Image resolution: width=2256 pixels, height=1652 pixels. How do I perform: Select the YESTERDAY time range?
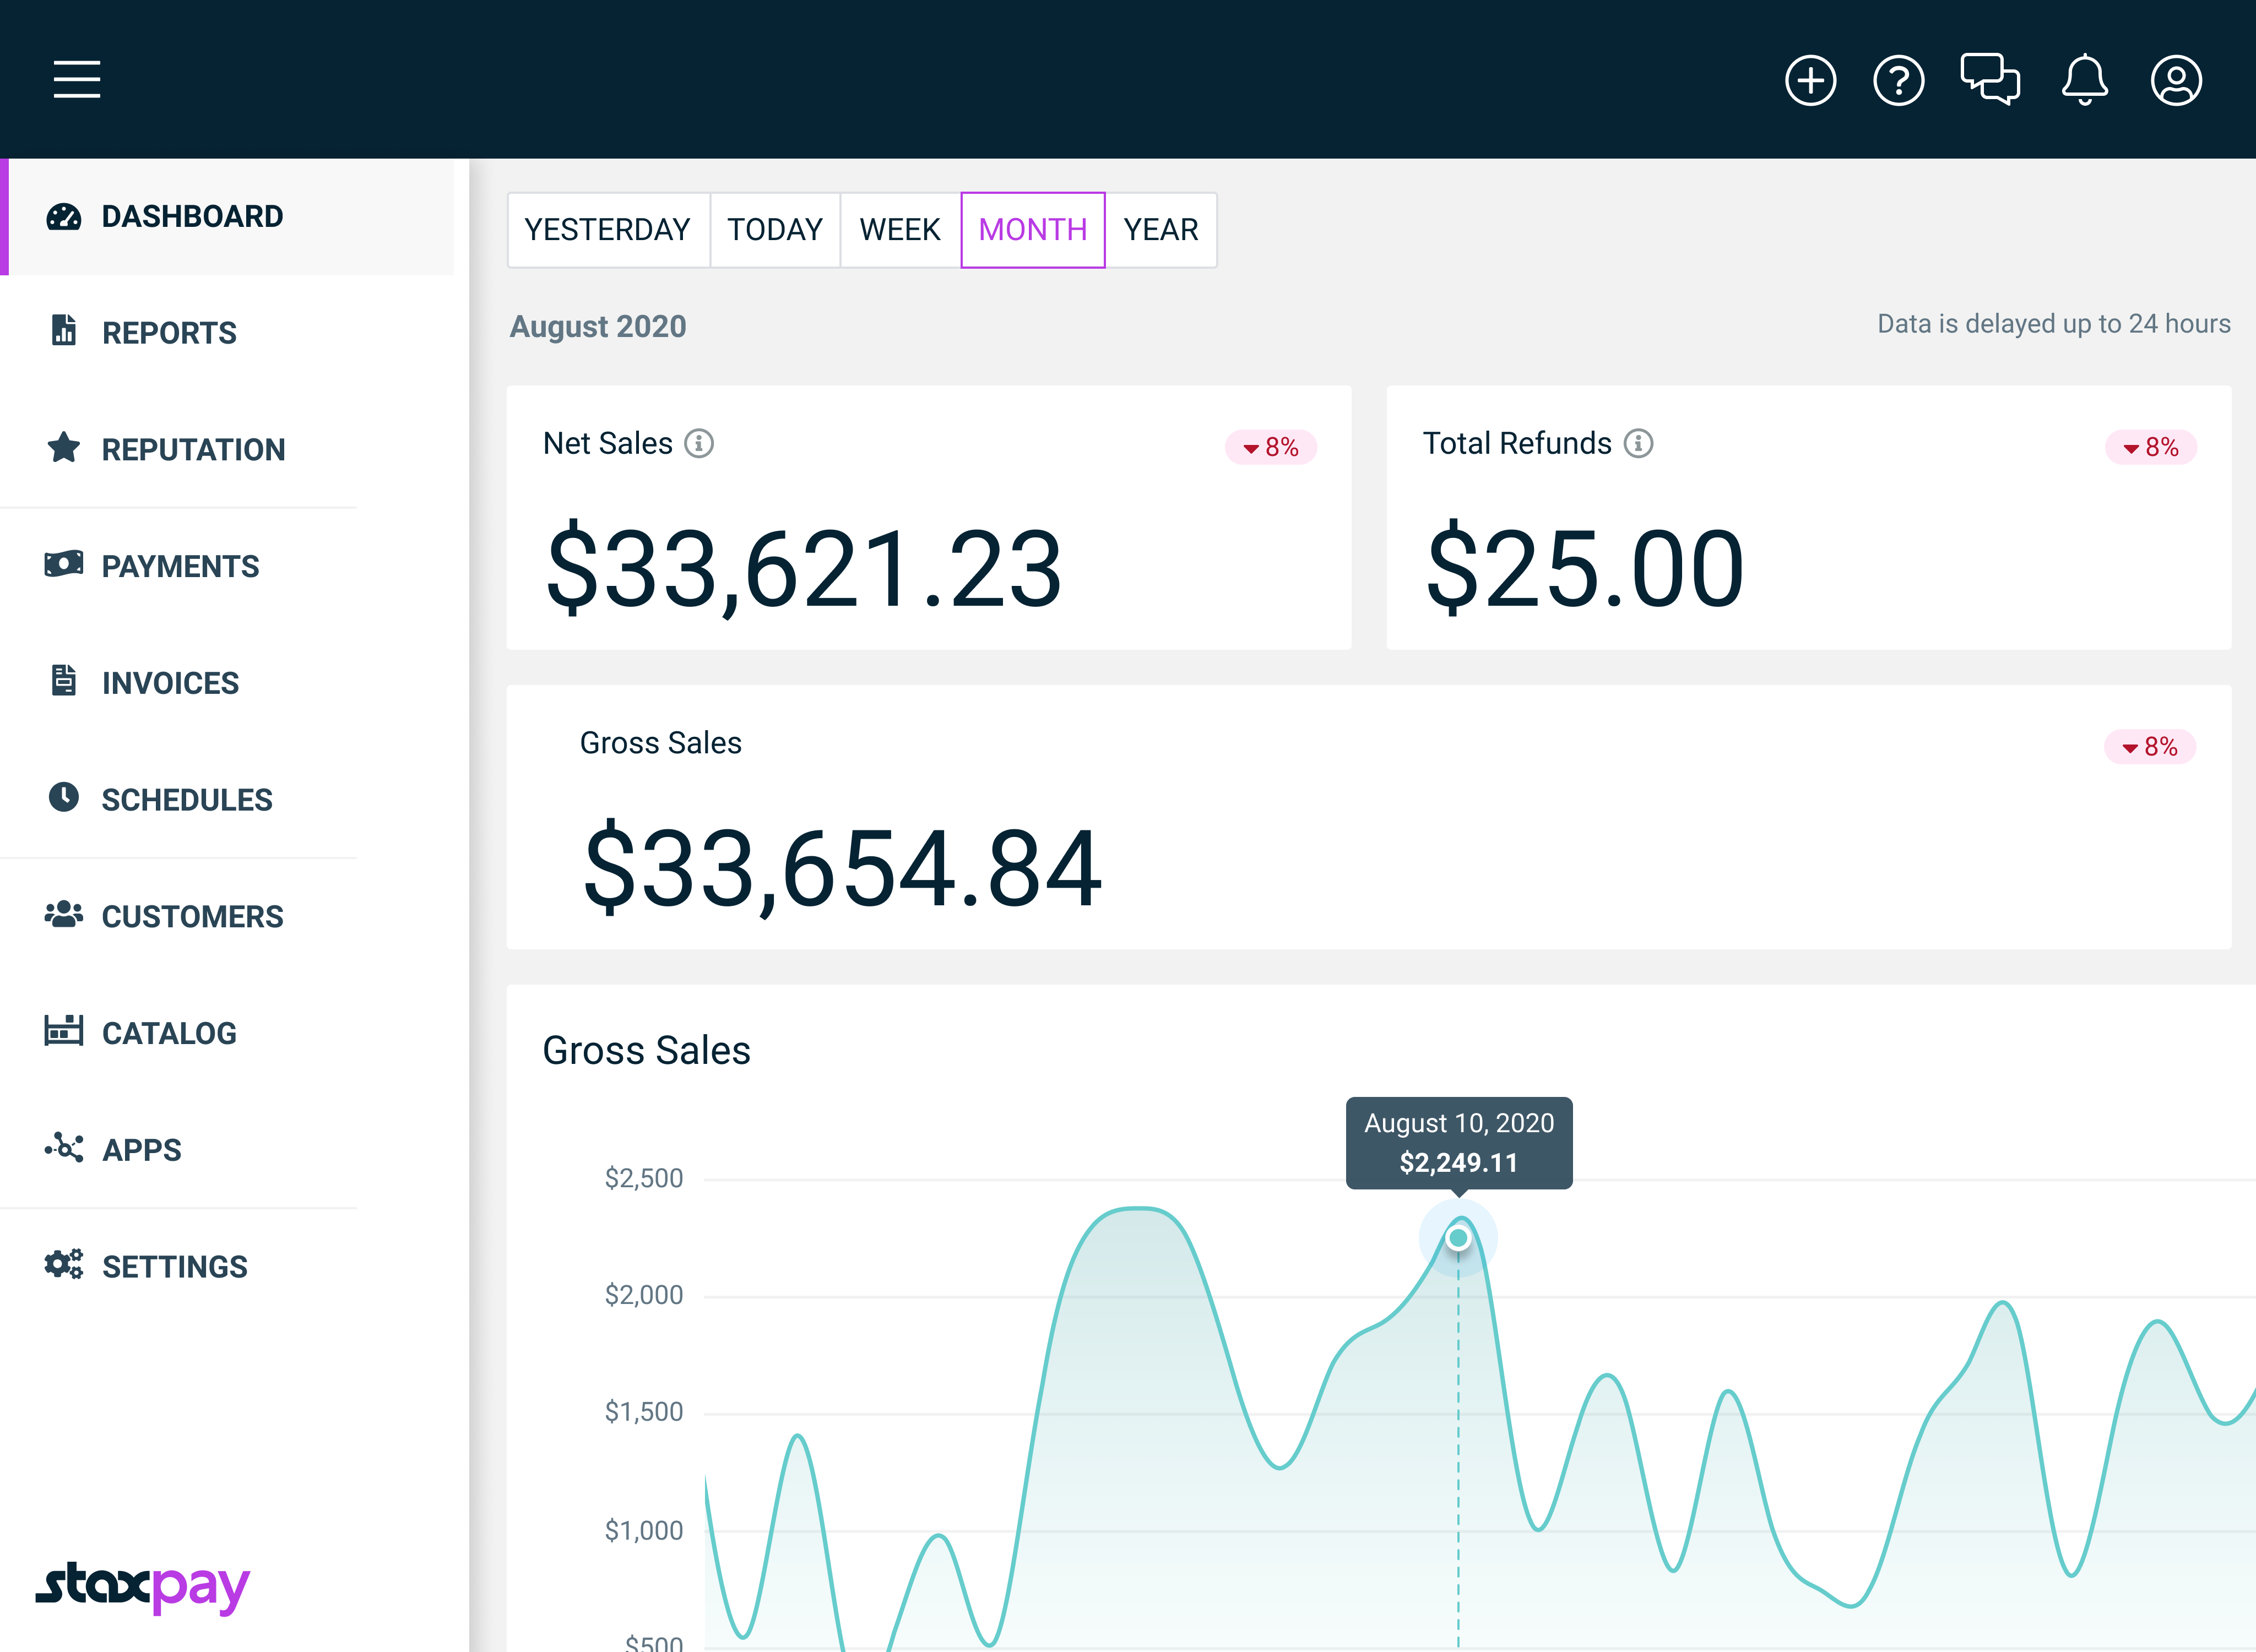click(607, 230)
